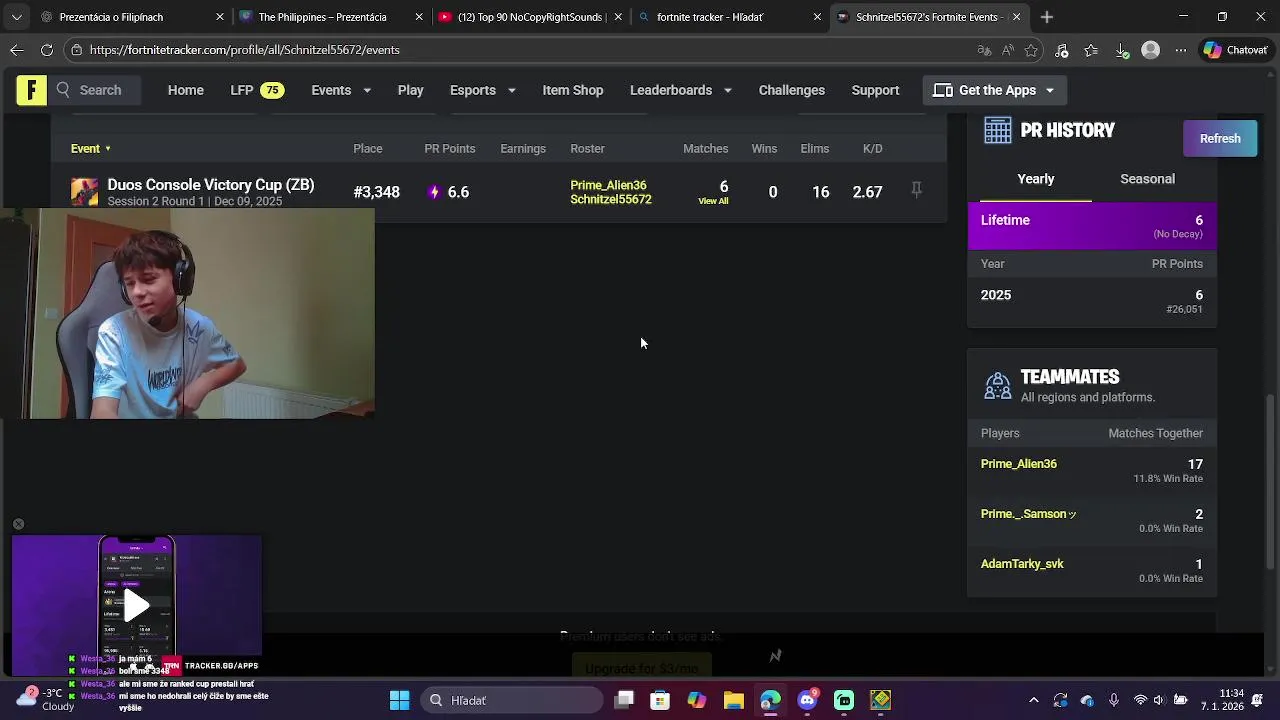Expand the Esports dropdown menu
This screenshot has width=1280, height=720.
(x=483, y=90)
